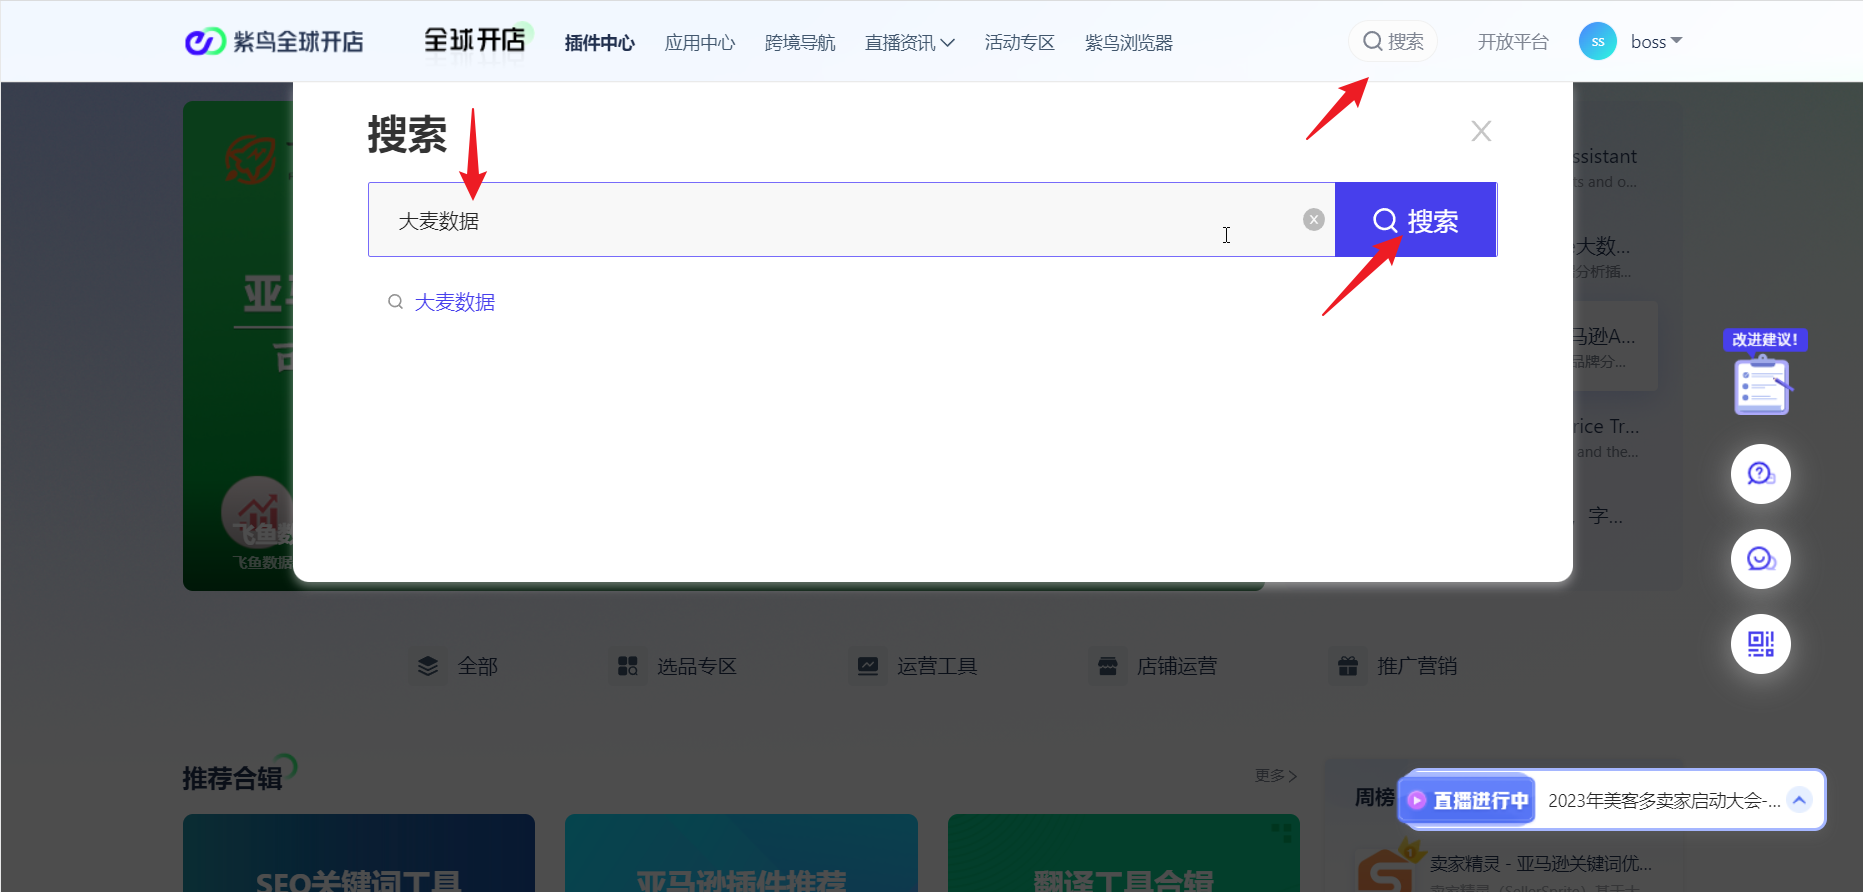Expand the boss account dropdown
This screenshot has width=1863, height=892.
pos(1657,42)
